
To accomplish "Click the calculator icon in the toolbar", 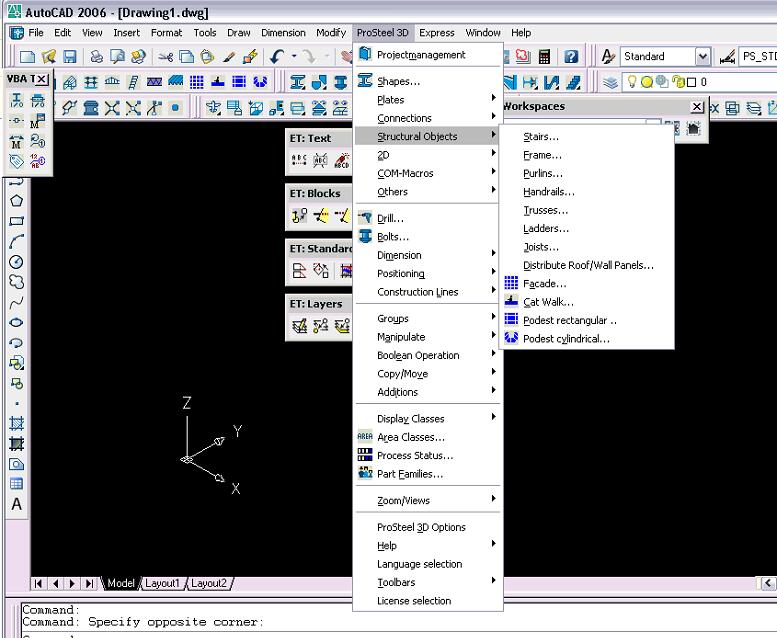I will 544,57.
